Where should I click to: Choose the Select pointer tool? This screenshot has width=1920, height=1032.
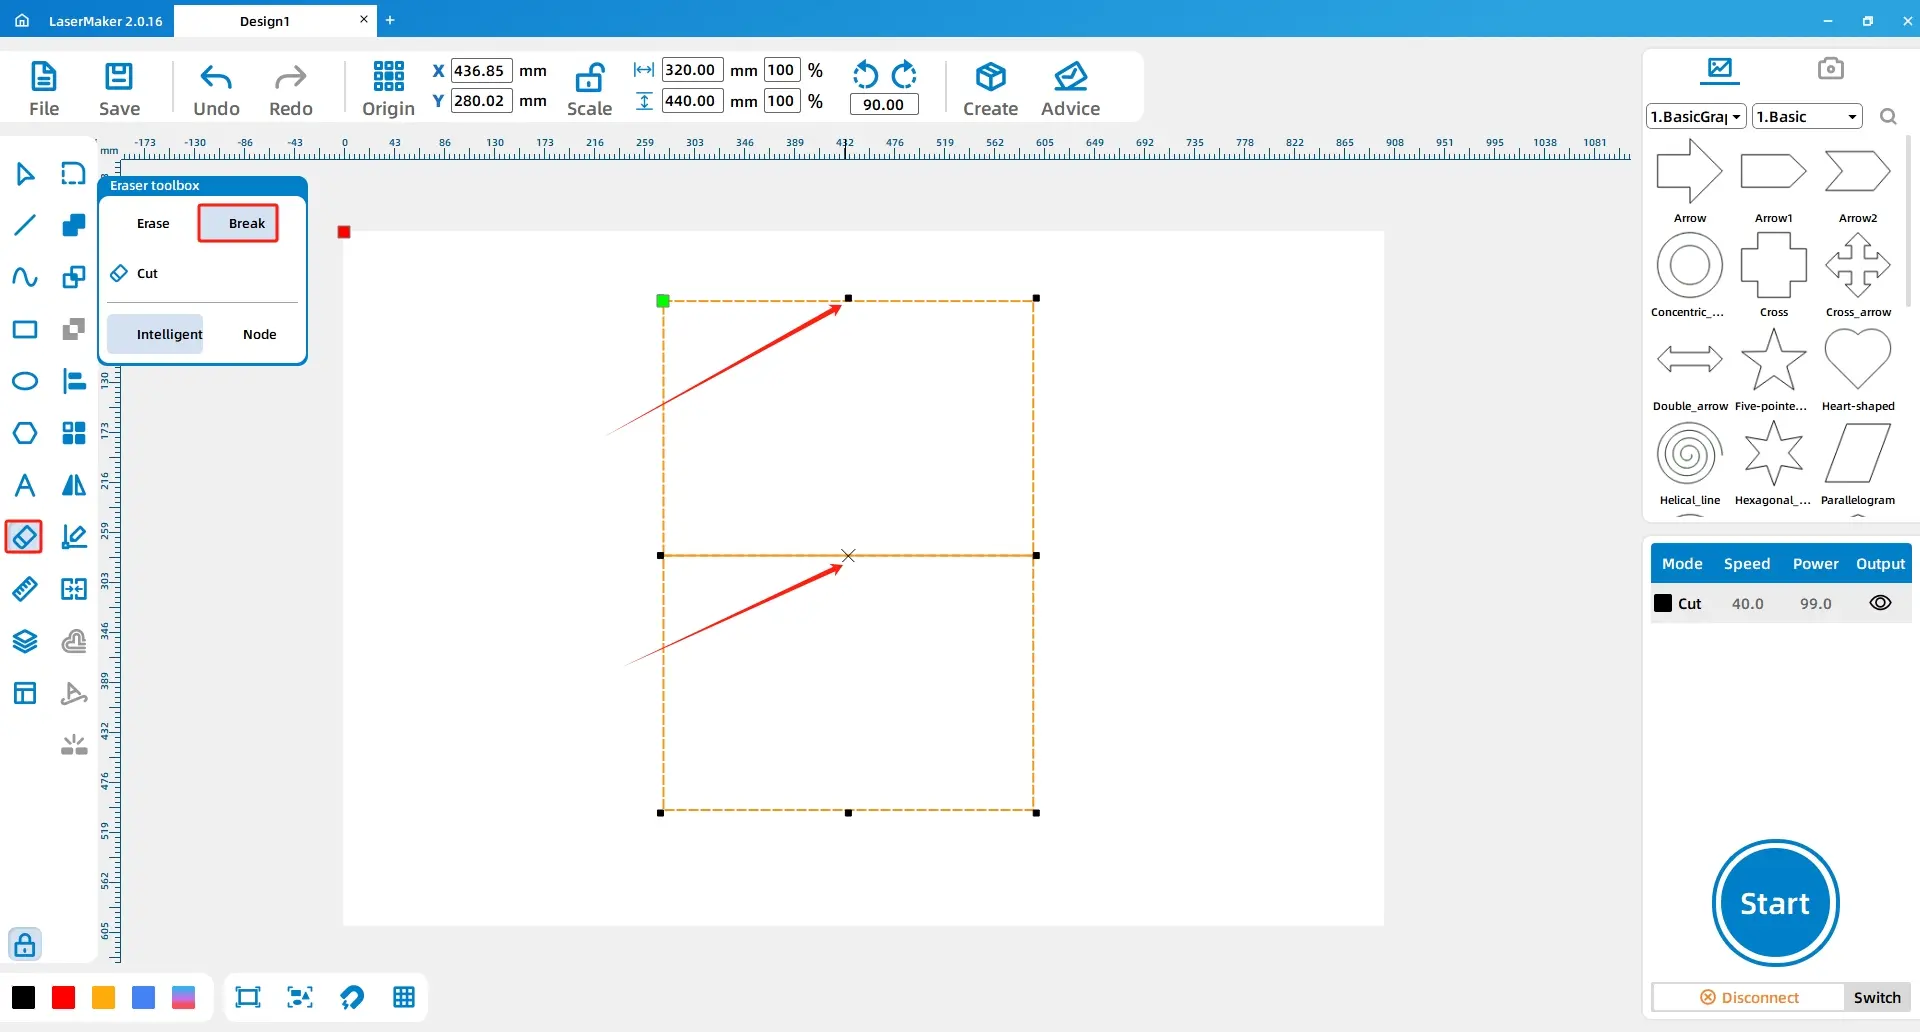[x=25, y=174]
